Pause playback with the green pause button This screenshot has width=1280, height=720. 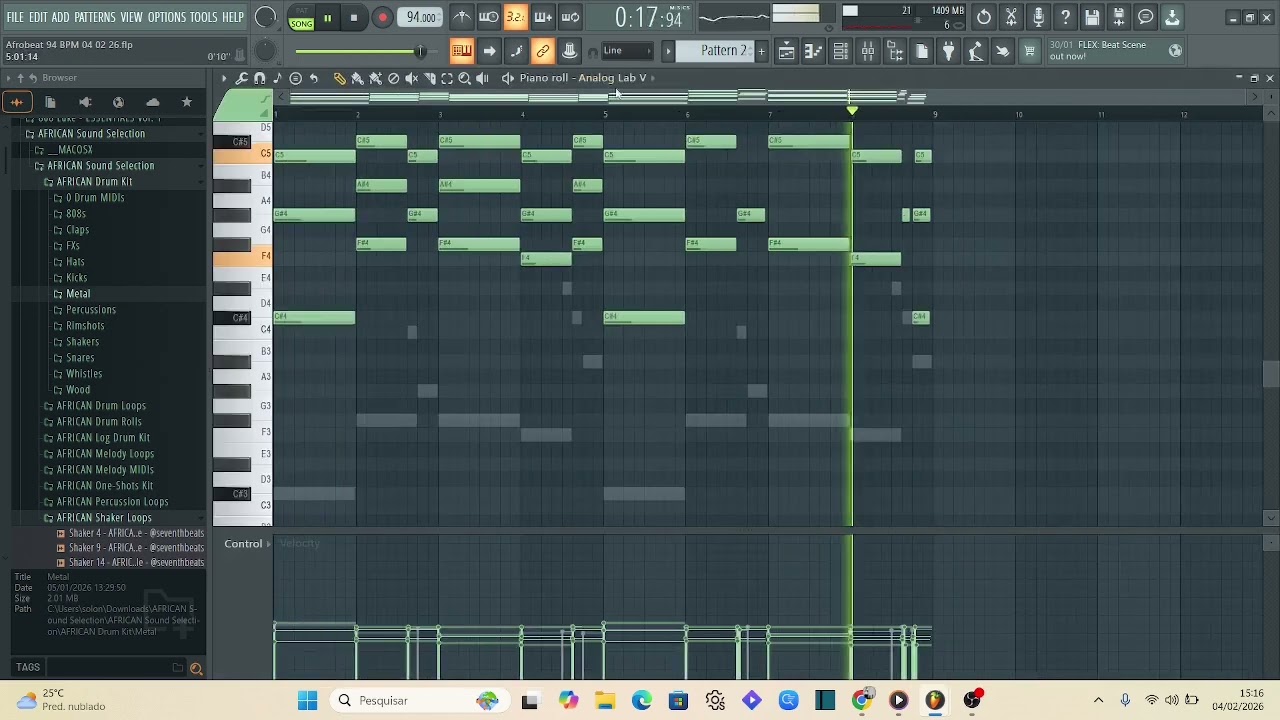pos(327,17)
